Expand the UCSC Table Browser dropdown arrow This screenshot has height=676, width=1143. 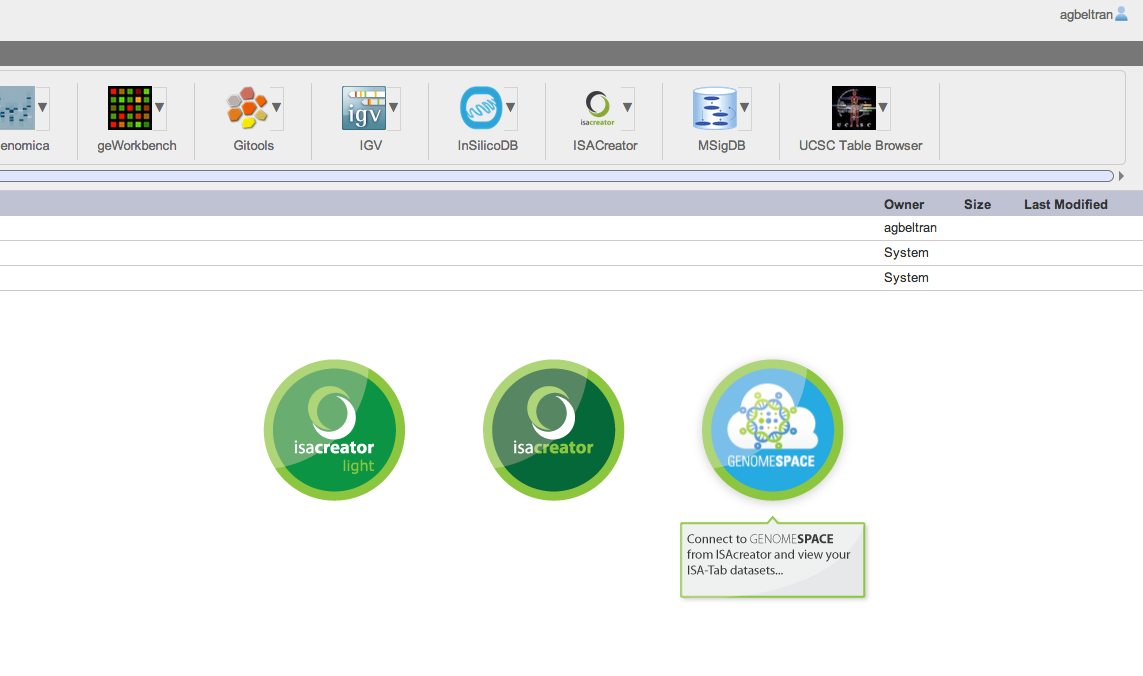pos(883,108)
